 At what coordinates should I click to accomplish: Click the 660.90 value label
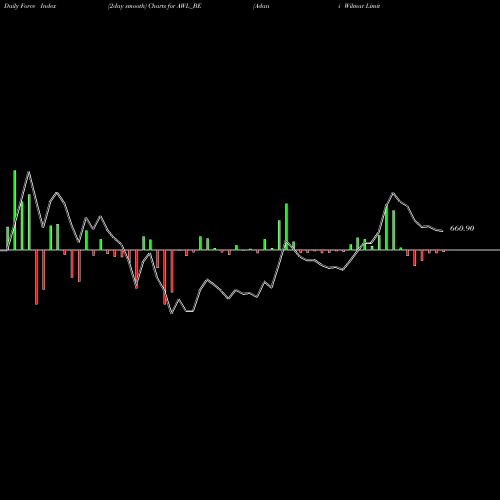(x=462, y=228)
